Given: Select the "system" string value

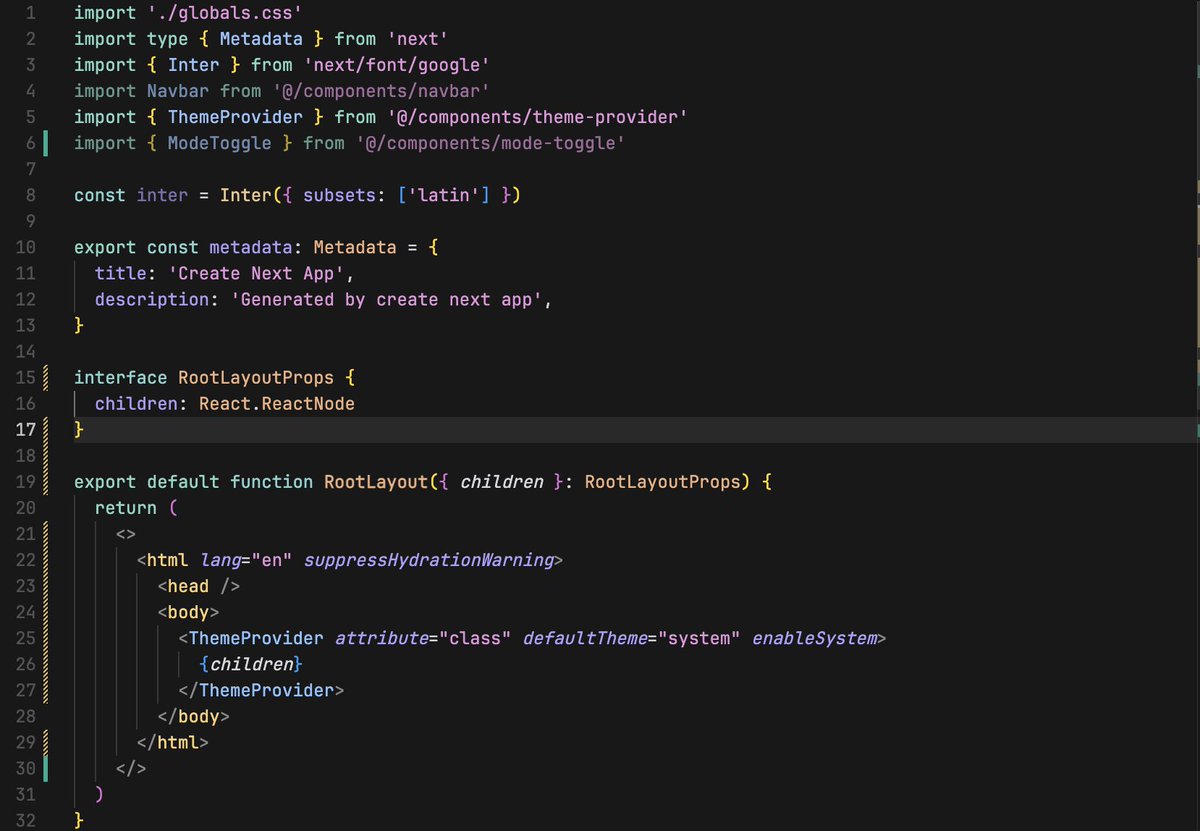Looking at the screenshot, I should pos(699,637).
